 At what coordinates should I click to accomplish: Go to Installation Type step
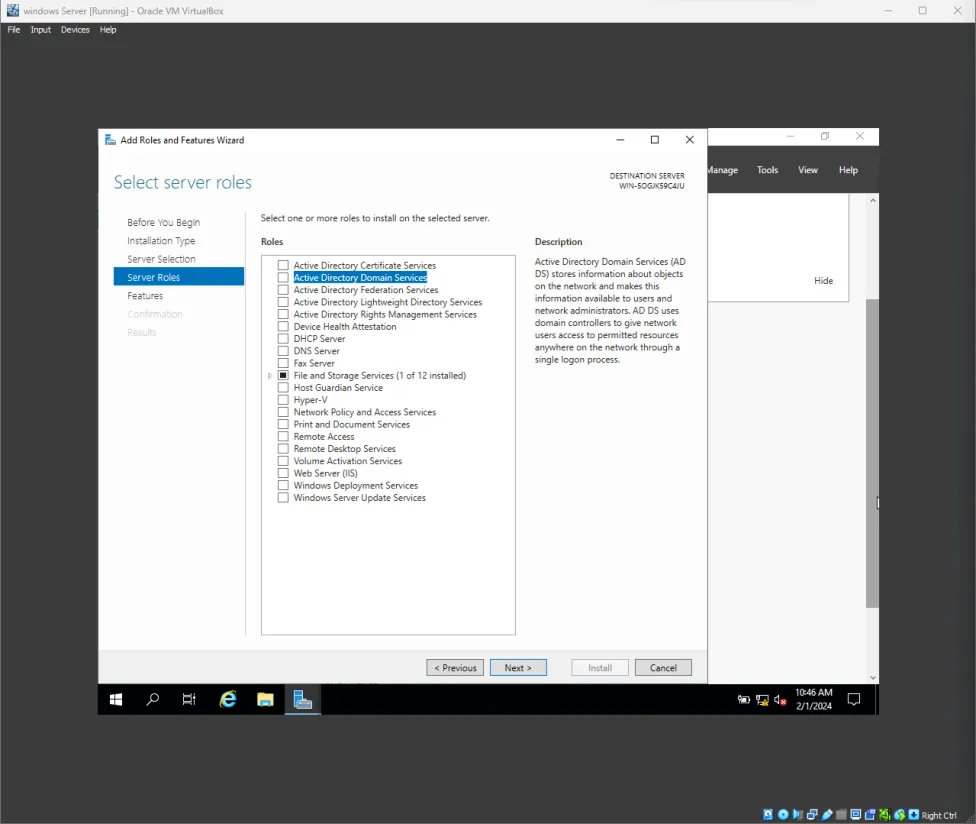tap(161, 241)
